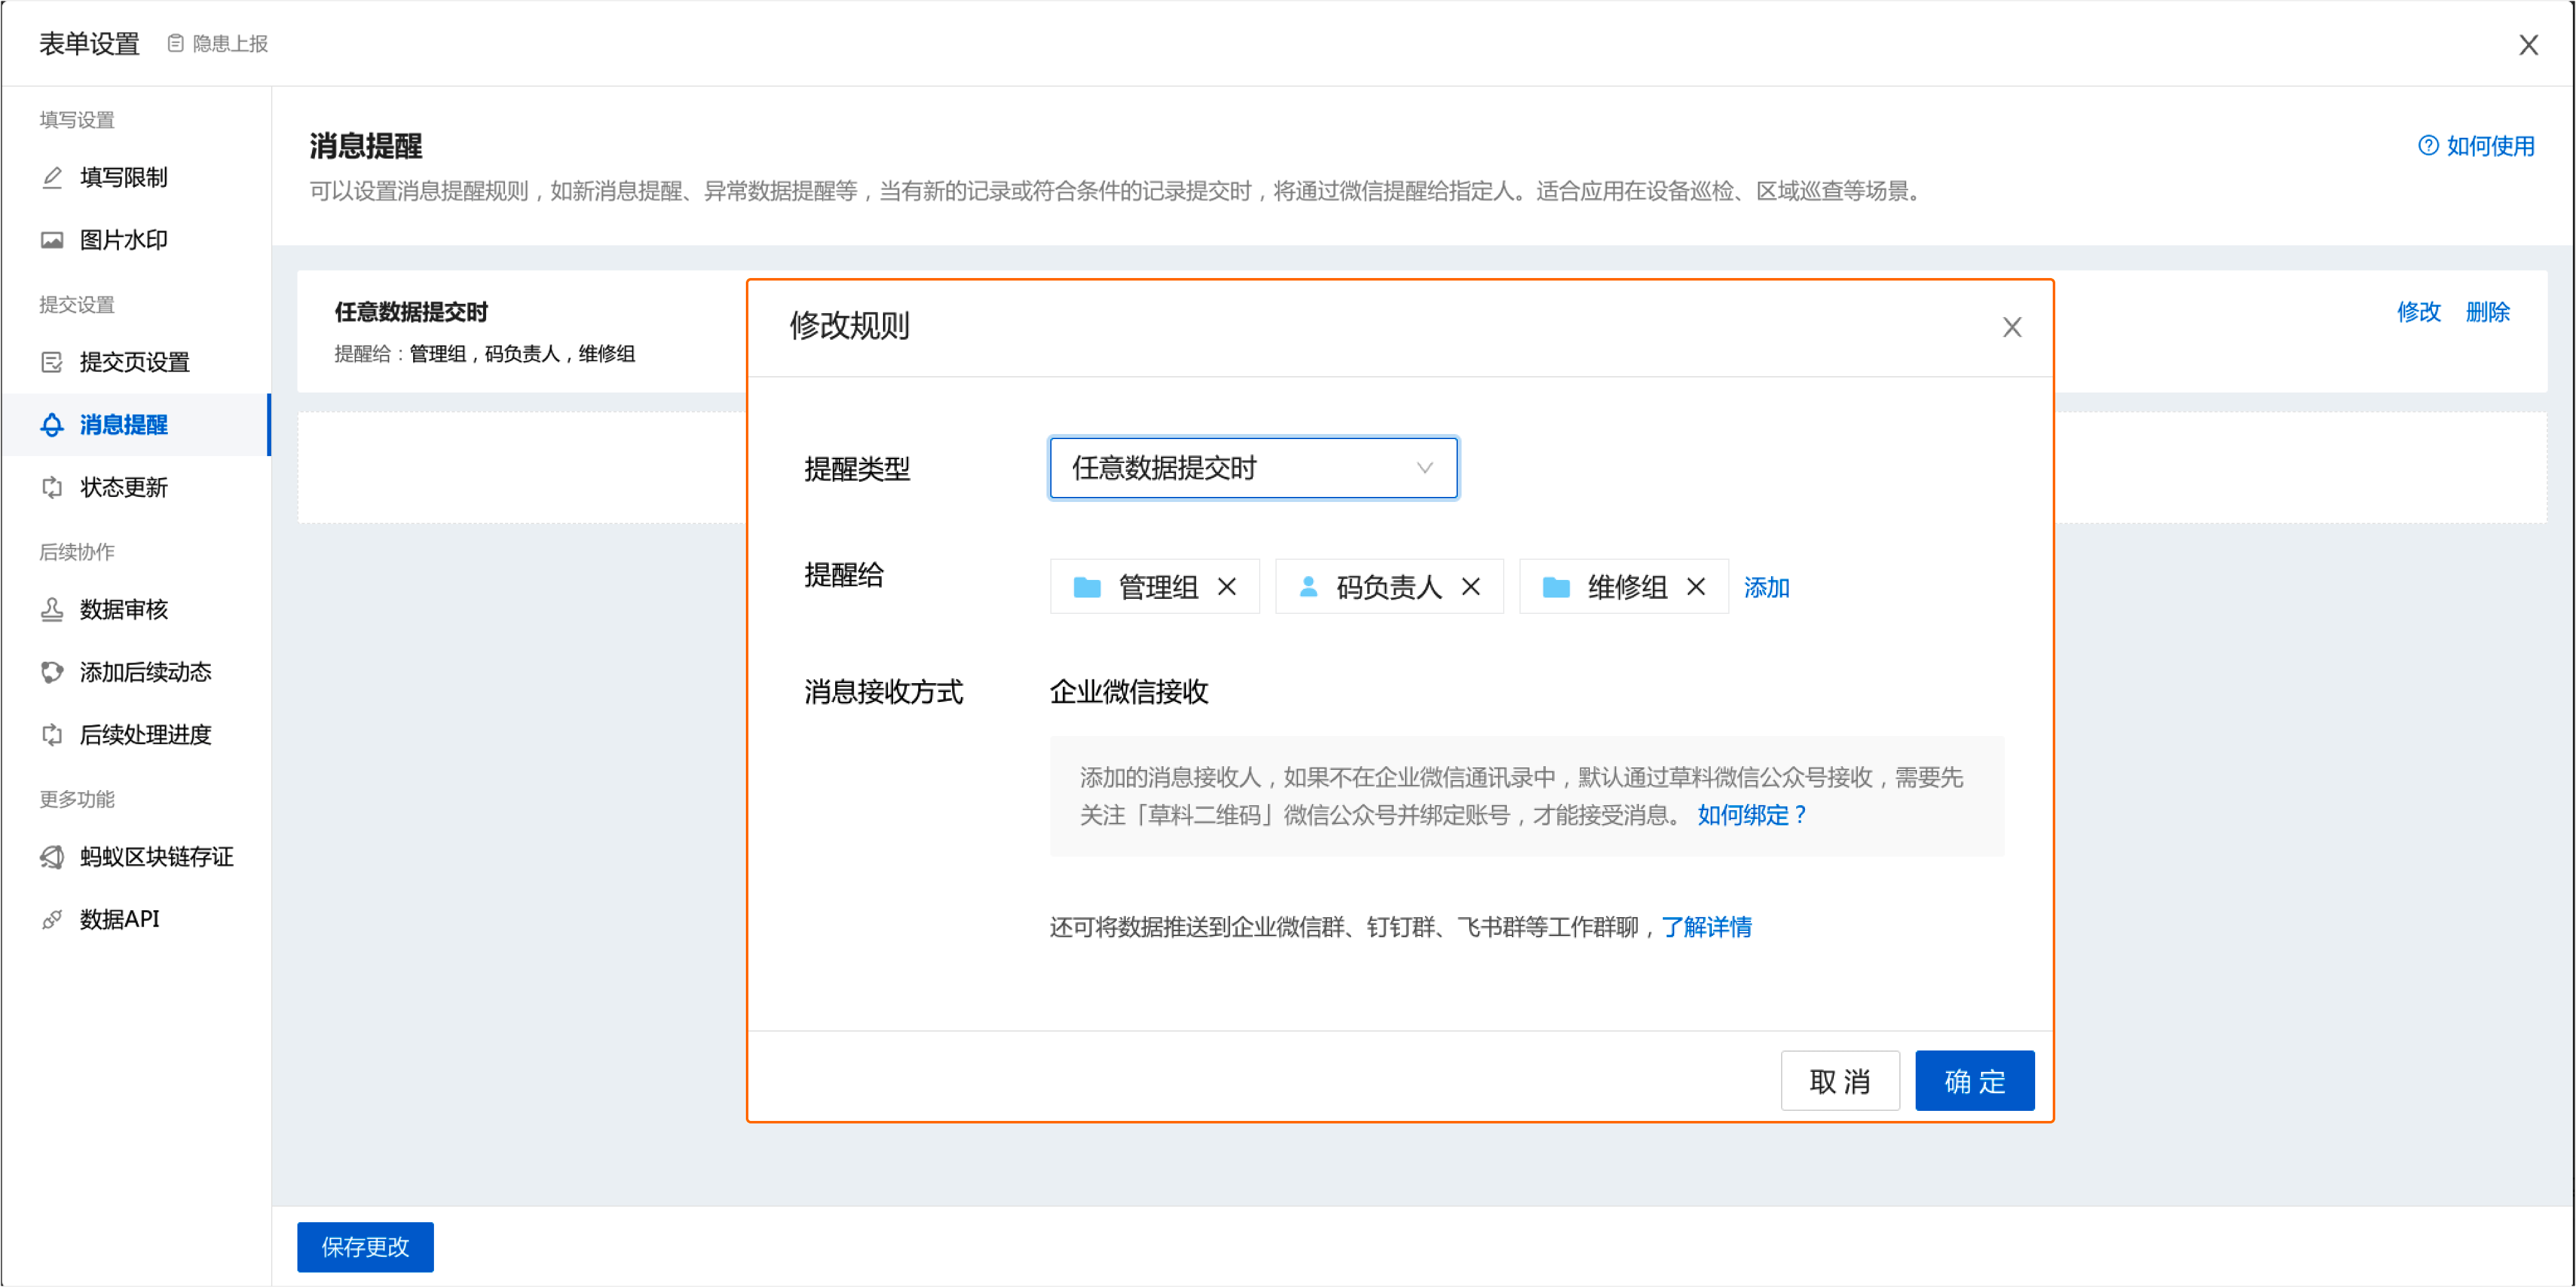Click 添加 link to add recipient
Image resolution: width=2576 pixels, height=1287 pixels.
[x=1766, y=587]
